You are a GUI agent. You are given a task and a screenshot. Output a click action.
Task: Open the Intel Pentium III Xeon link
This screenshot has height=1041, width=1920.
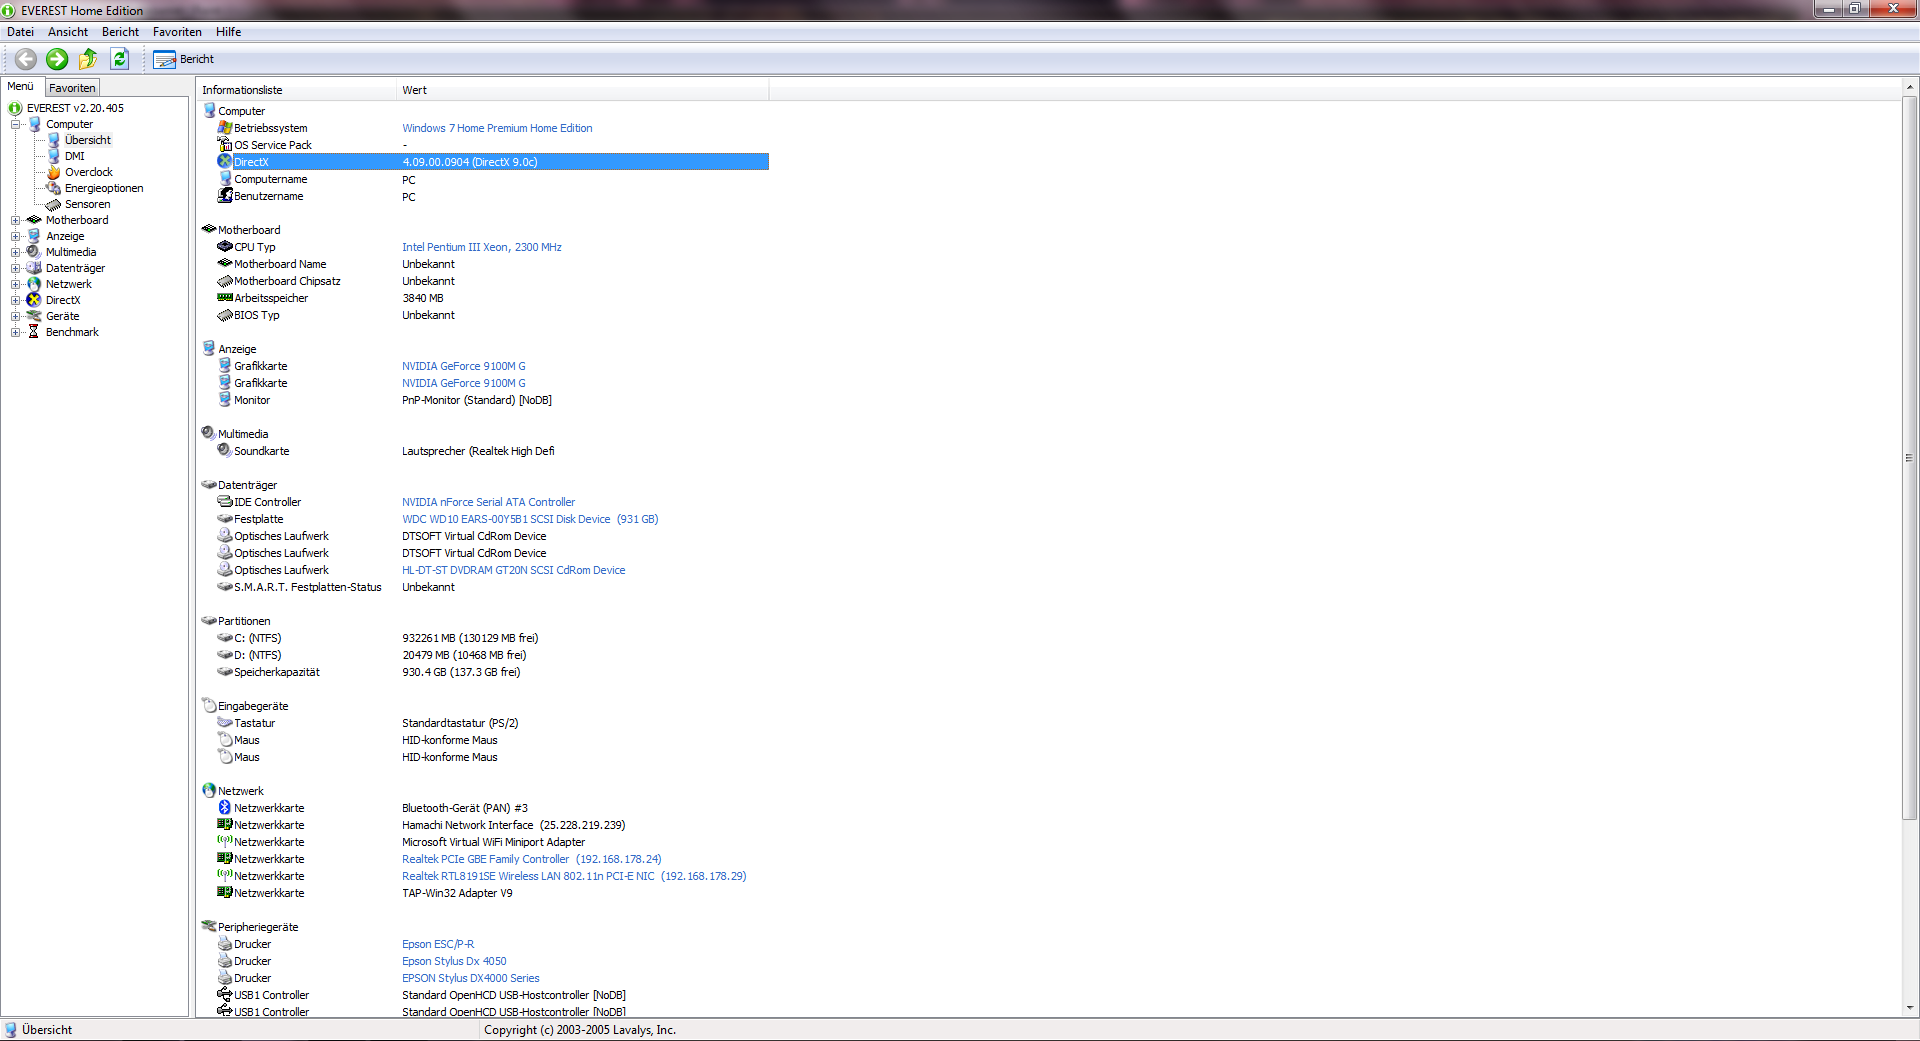point(481,247)
